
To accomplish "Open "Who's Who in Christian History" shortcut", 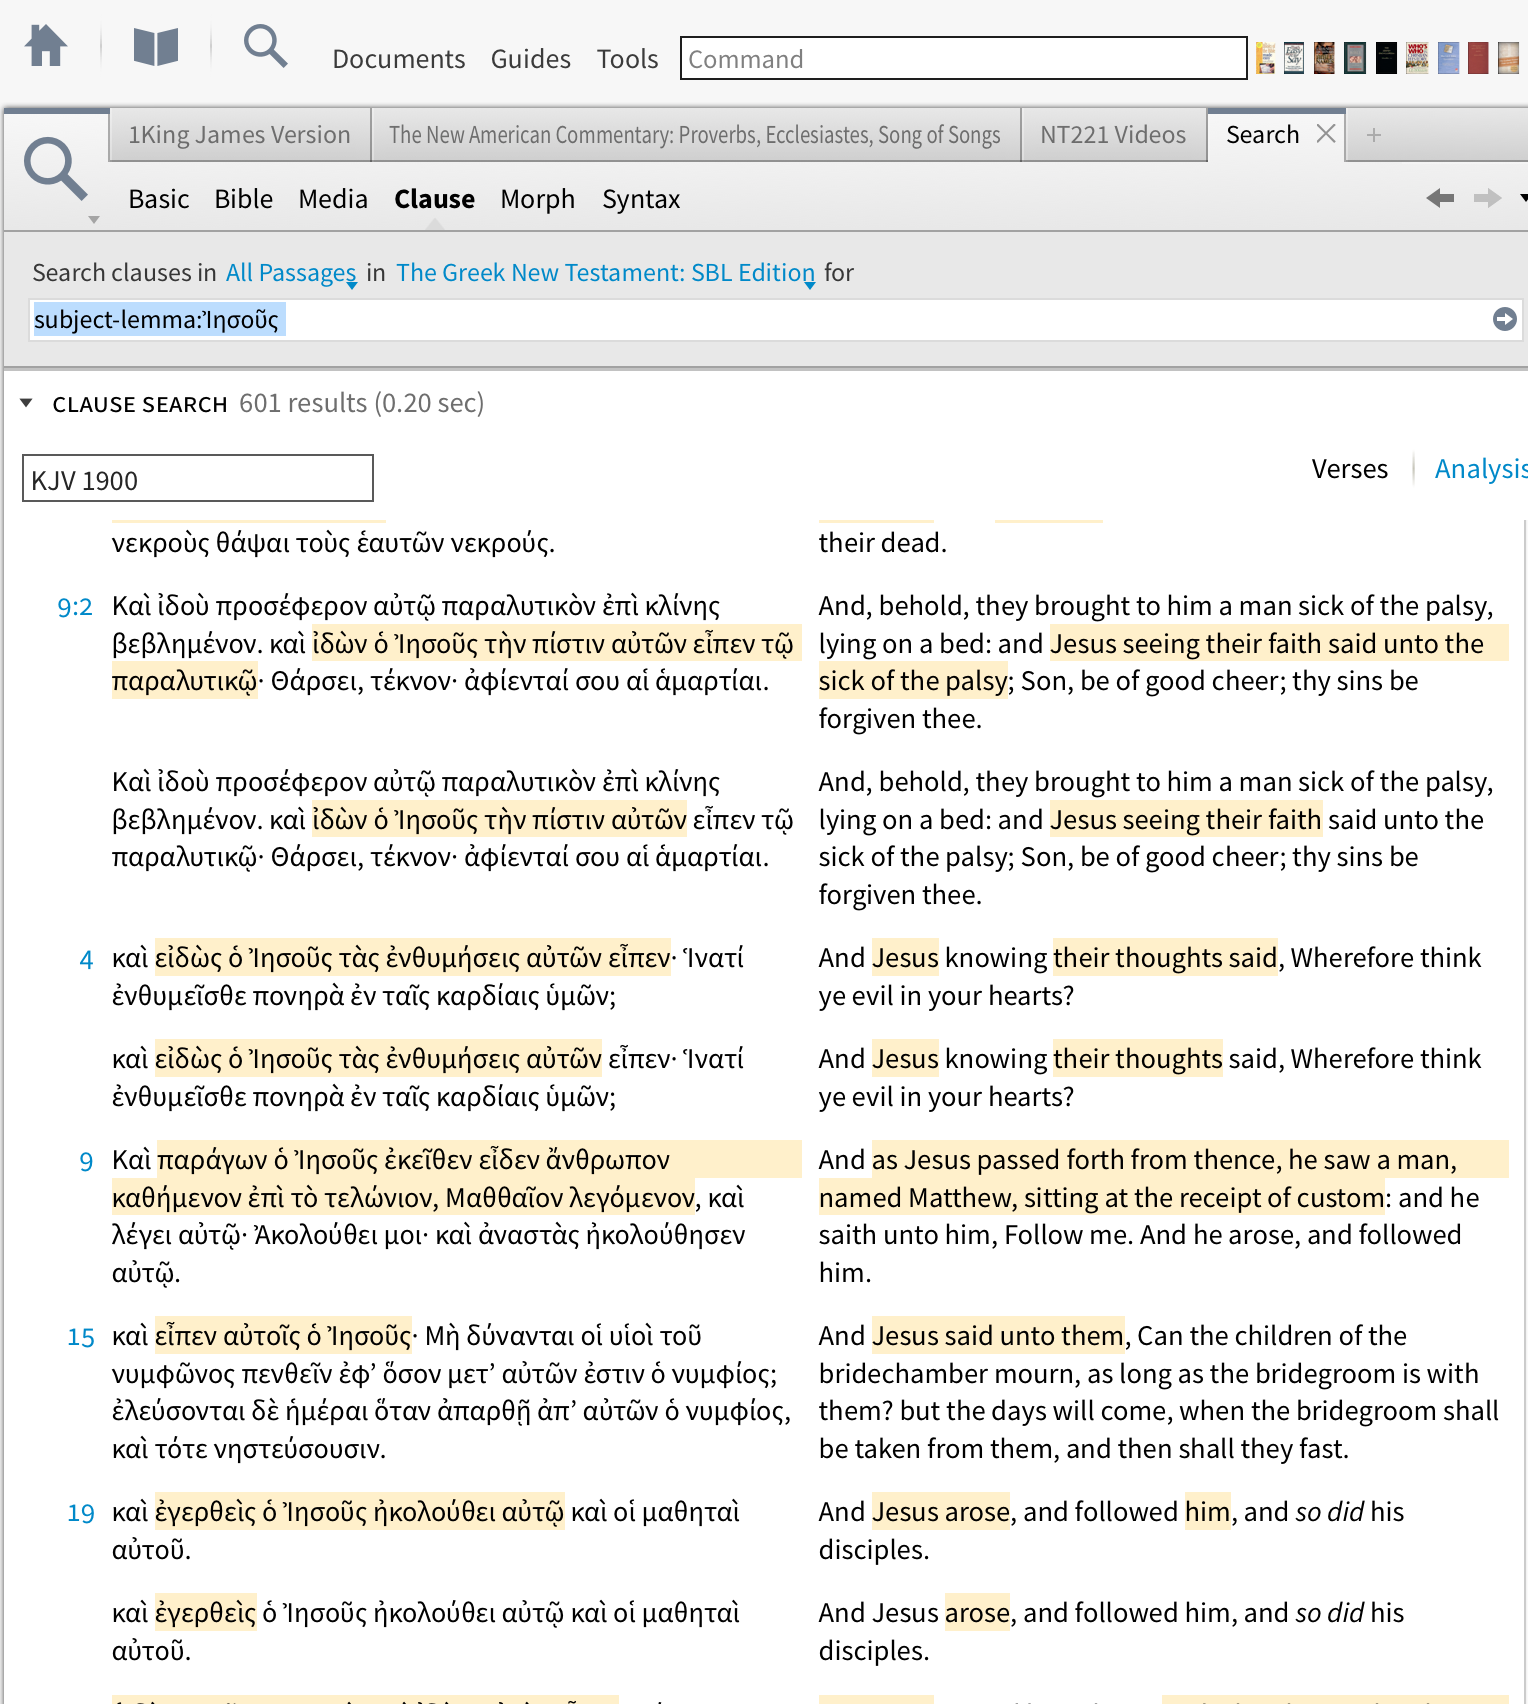I will [x=1417, y=58].
